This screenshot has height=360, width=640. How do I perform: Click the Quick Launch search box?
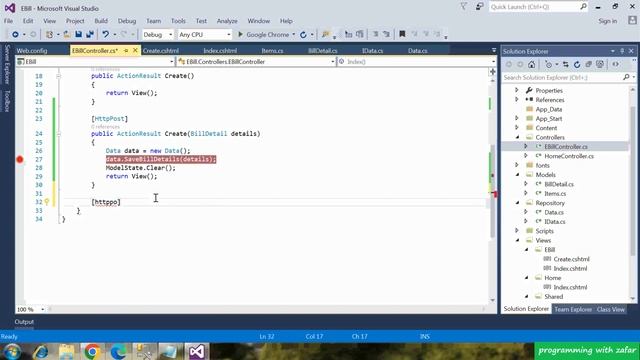pyautogui.click(x=538, y=7)
